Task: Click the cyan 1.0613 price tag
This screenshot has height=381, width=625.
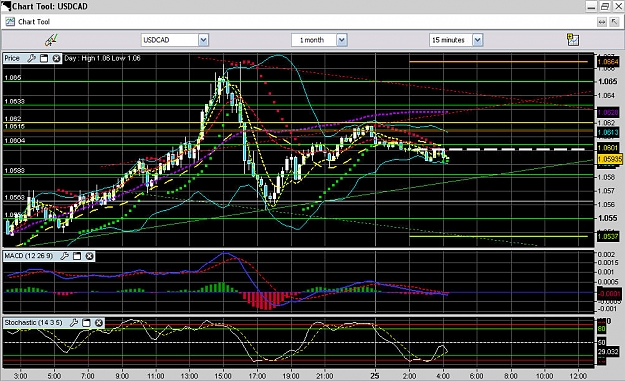Action: click(x=608, y=132)
